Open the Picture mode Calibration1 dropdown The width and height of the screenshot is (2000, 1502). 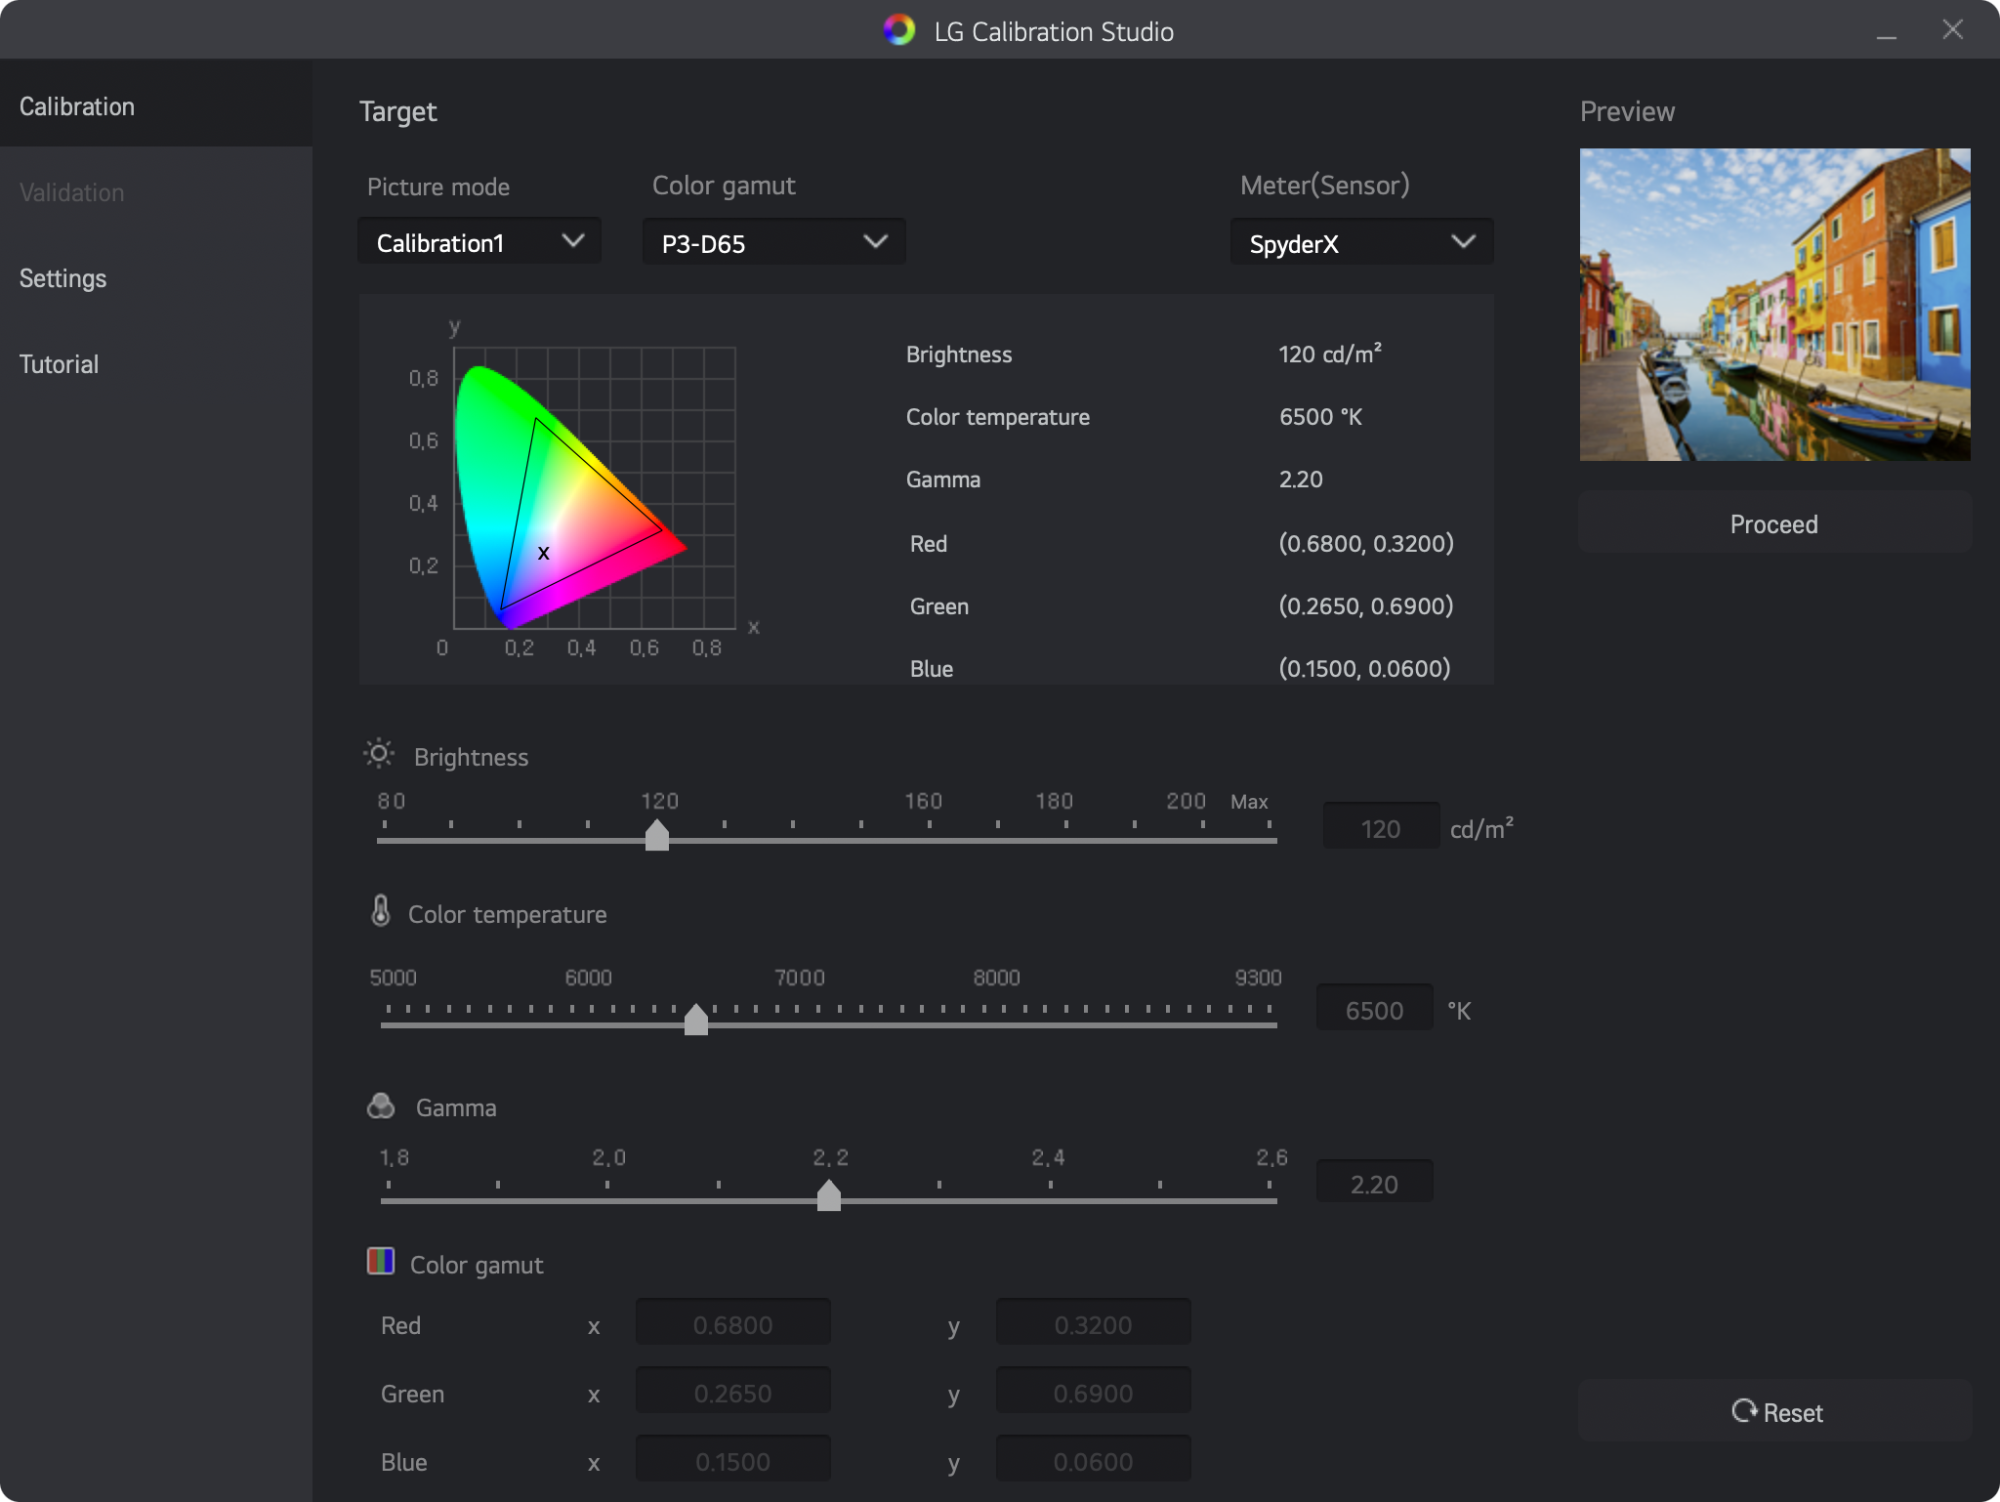coord(479,242)
